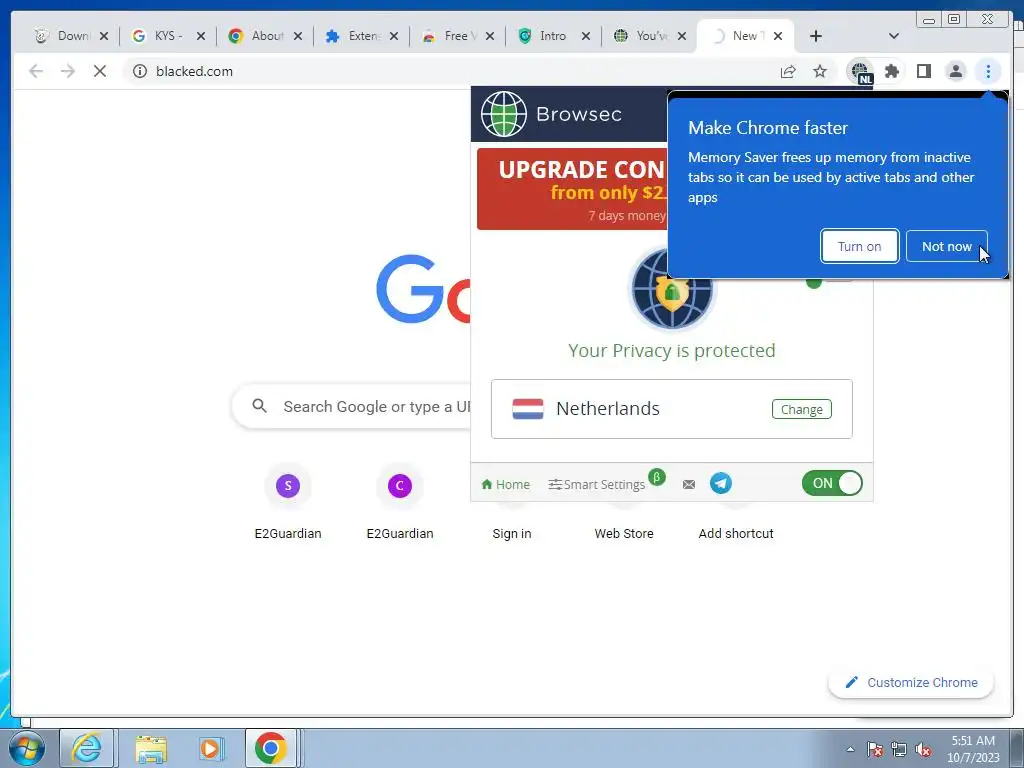Click the Browsec Telegram icon
This screenshot has height=768, width=1024.
click(x=721, y=484)
